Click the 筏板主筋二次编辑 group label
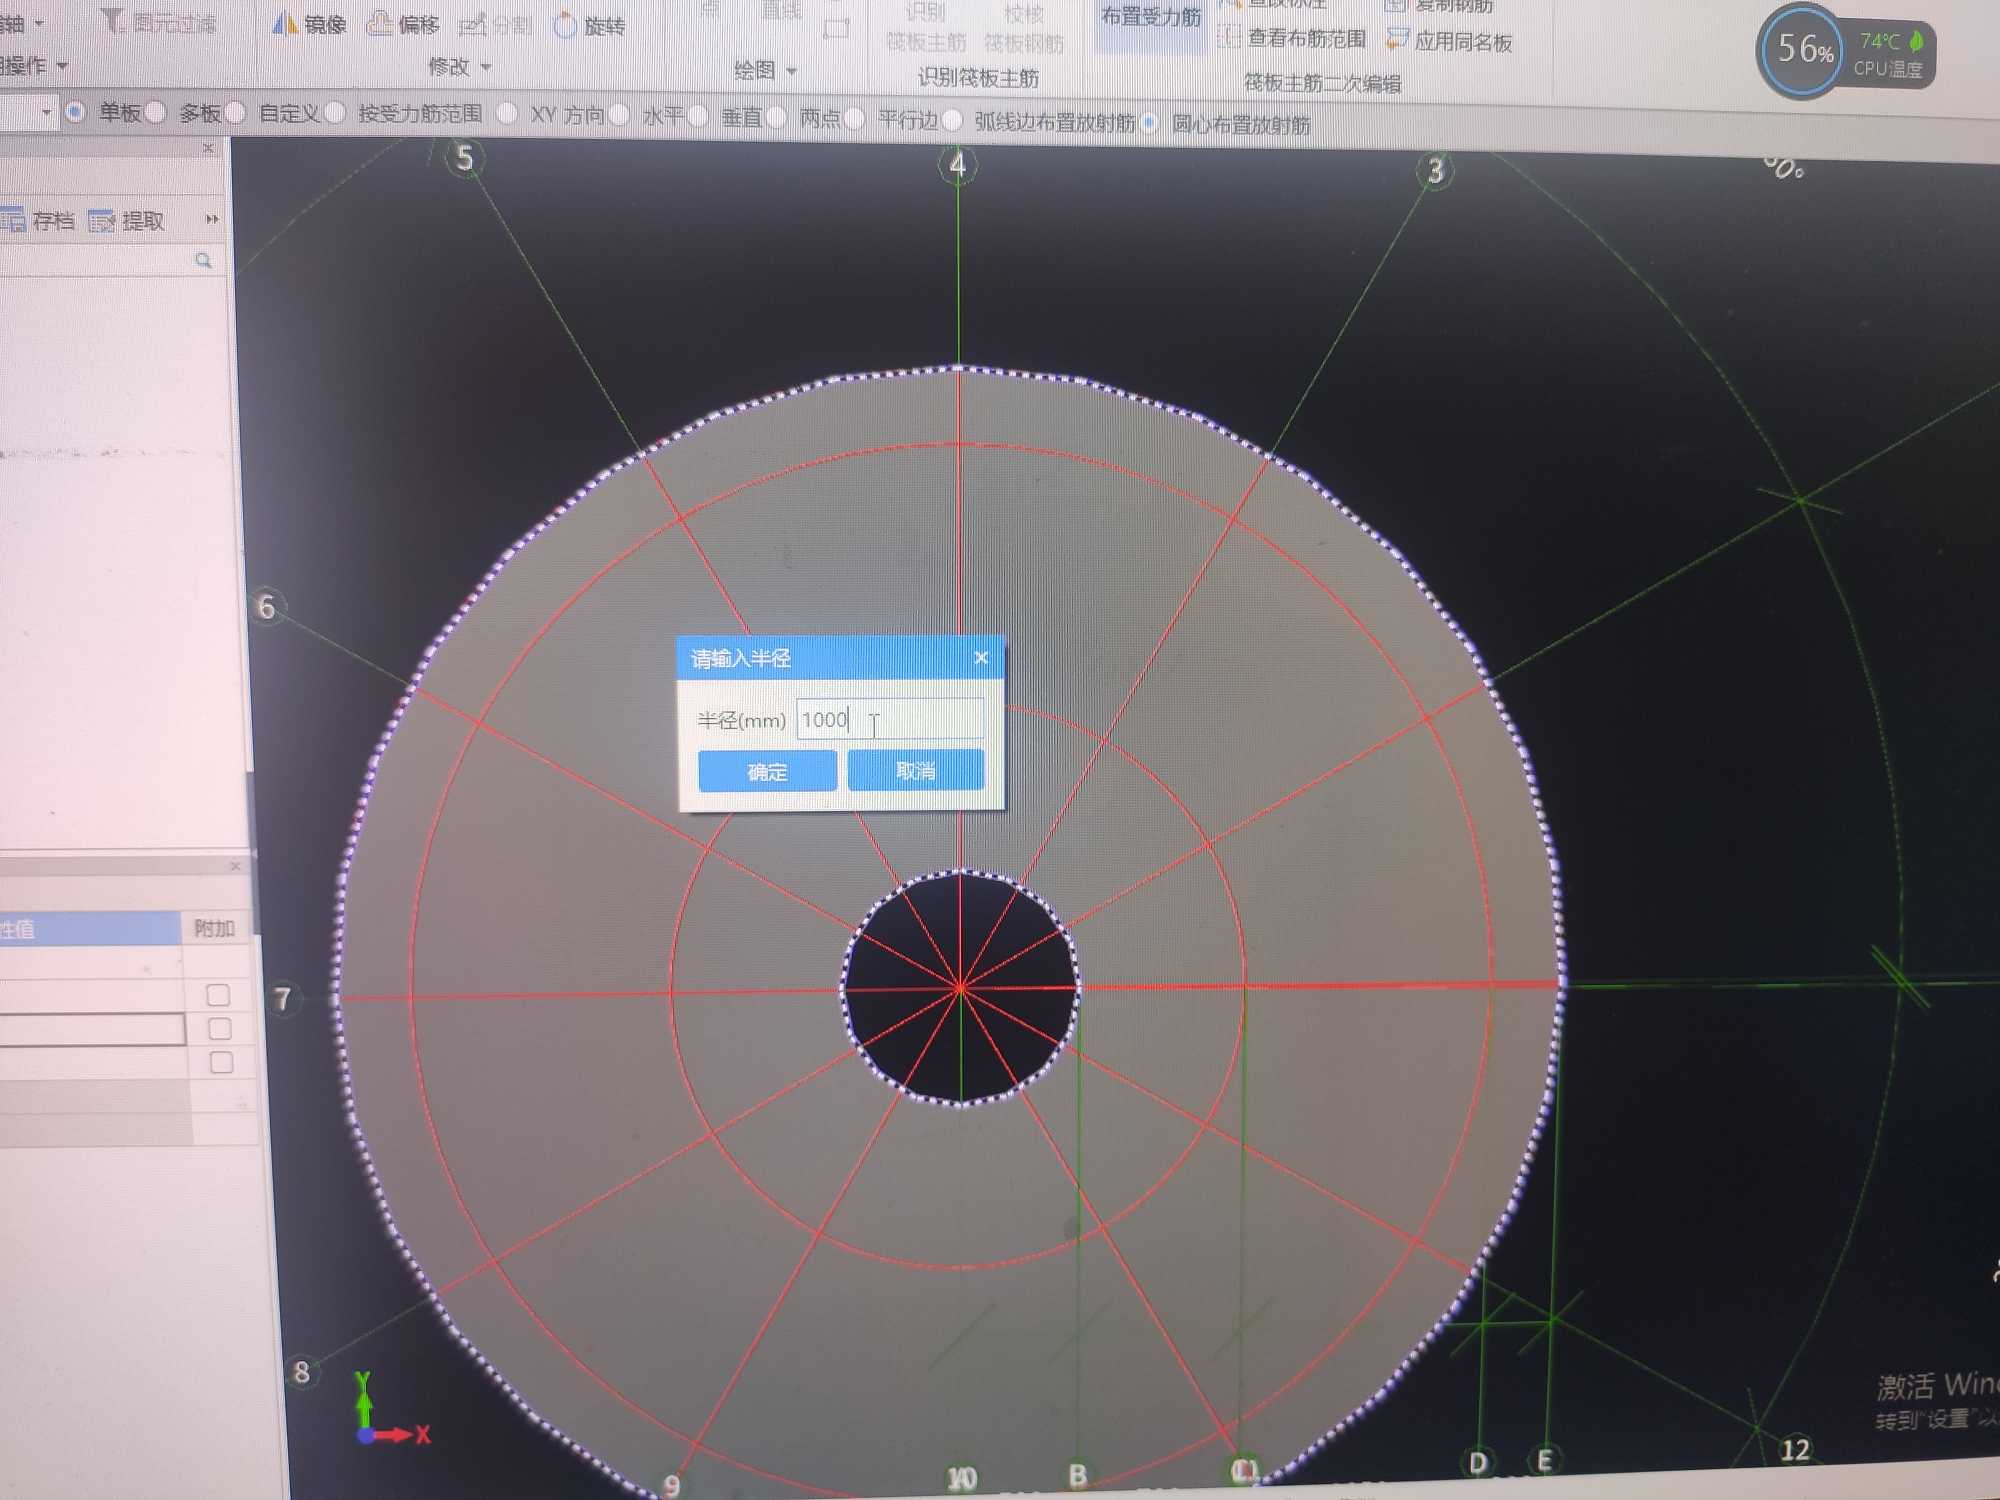 point(1322,83)
